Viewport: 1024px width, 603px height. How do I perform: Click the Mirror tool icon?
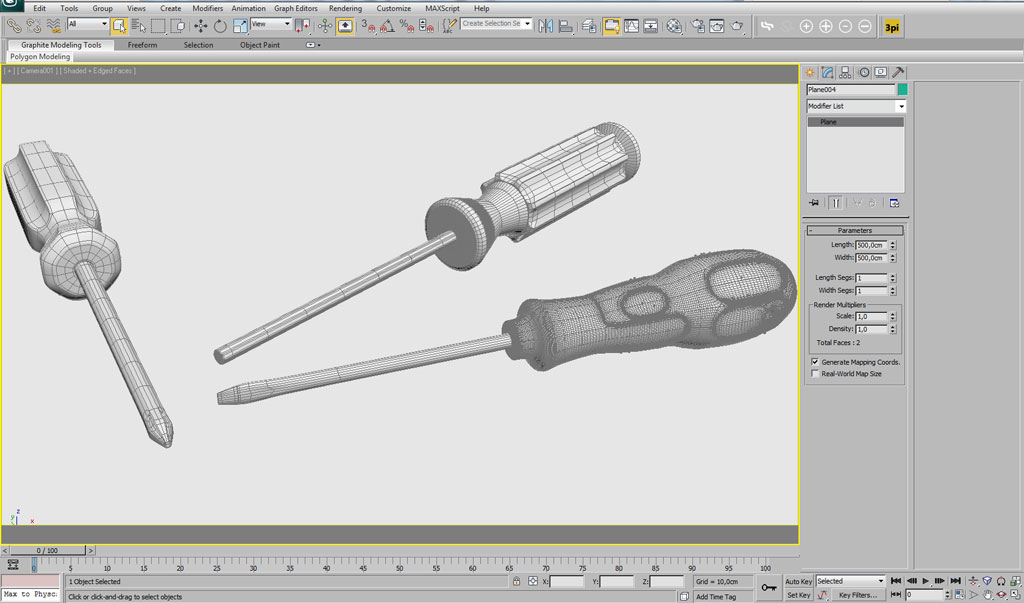tap(546, 26)
